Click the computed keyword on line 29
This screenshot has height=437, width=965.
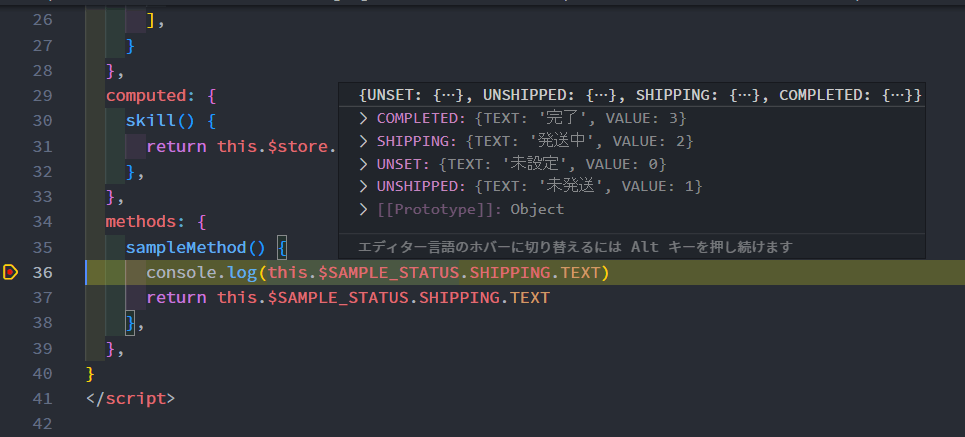click(x=146, y=96)
